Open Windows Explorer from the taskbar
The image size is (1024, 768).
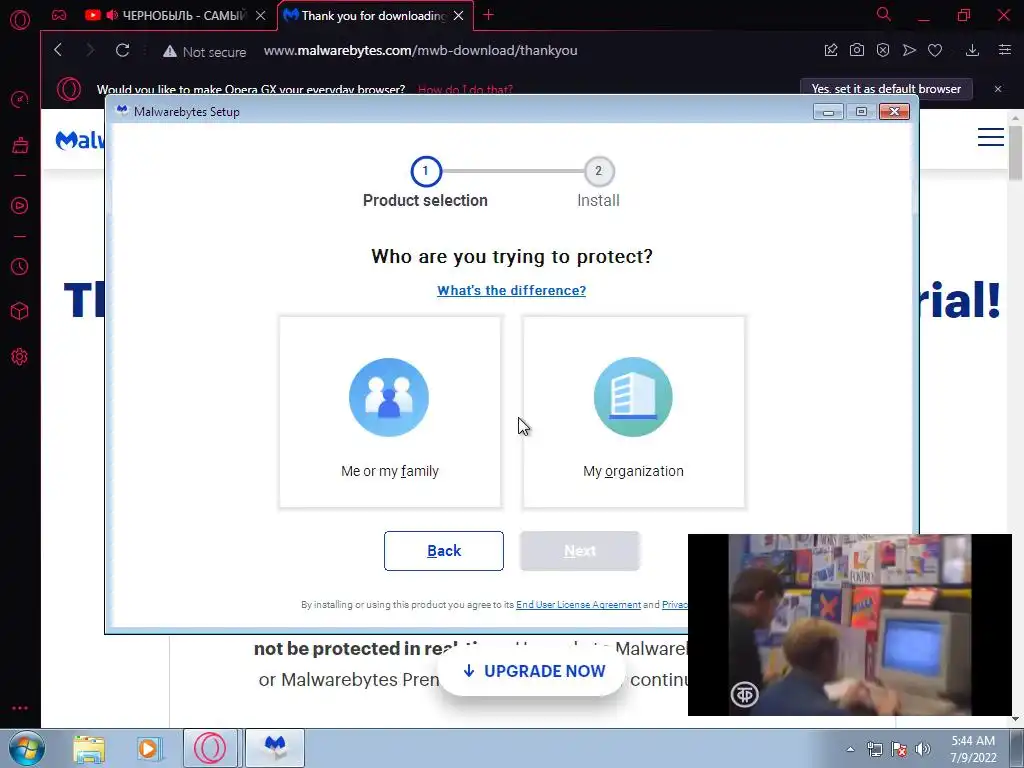click(x=89, y=748)
